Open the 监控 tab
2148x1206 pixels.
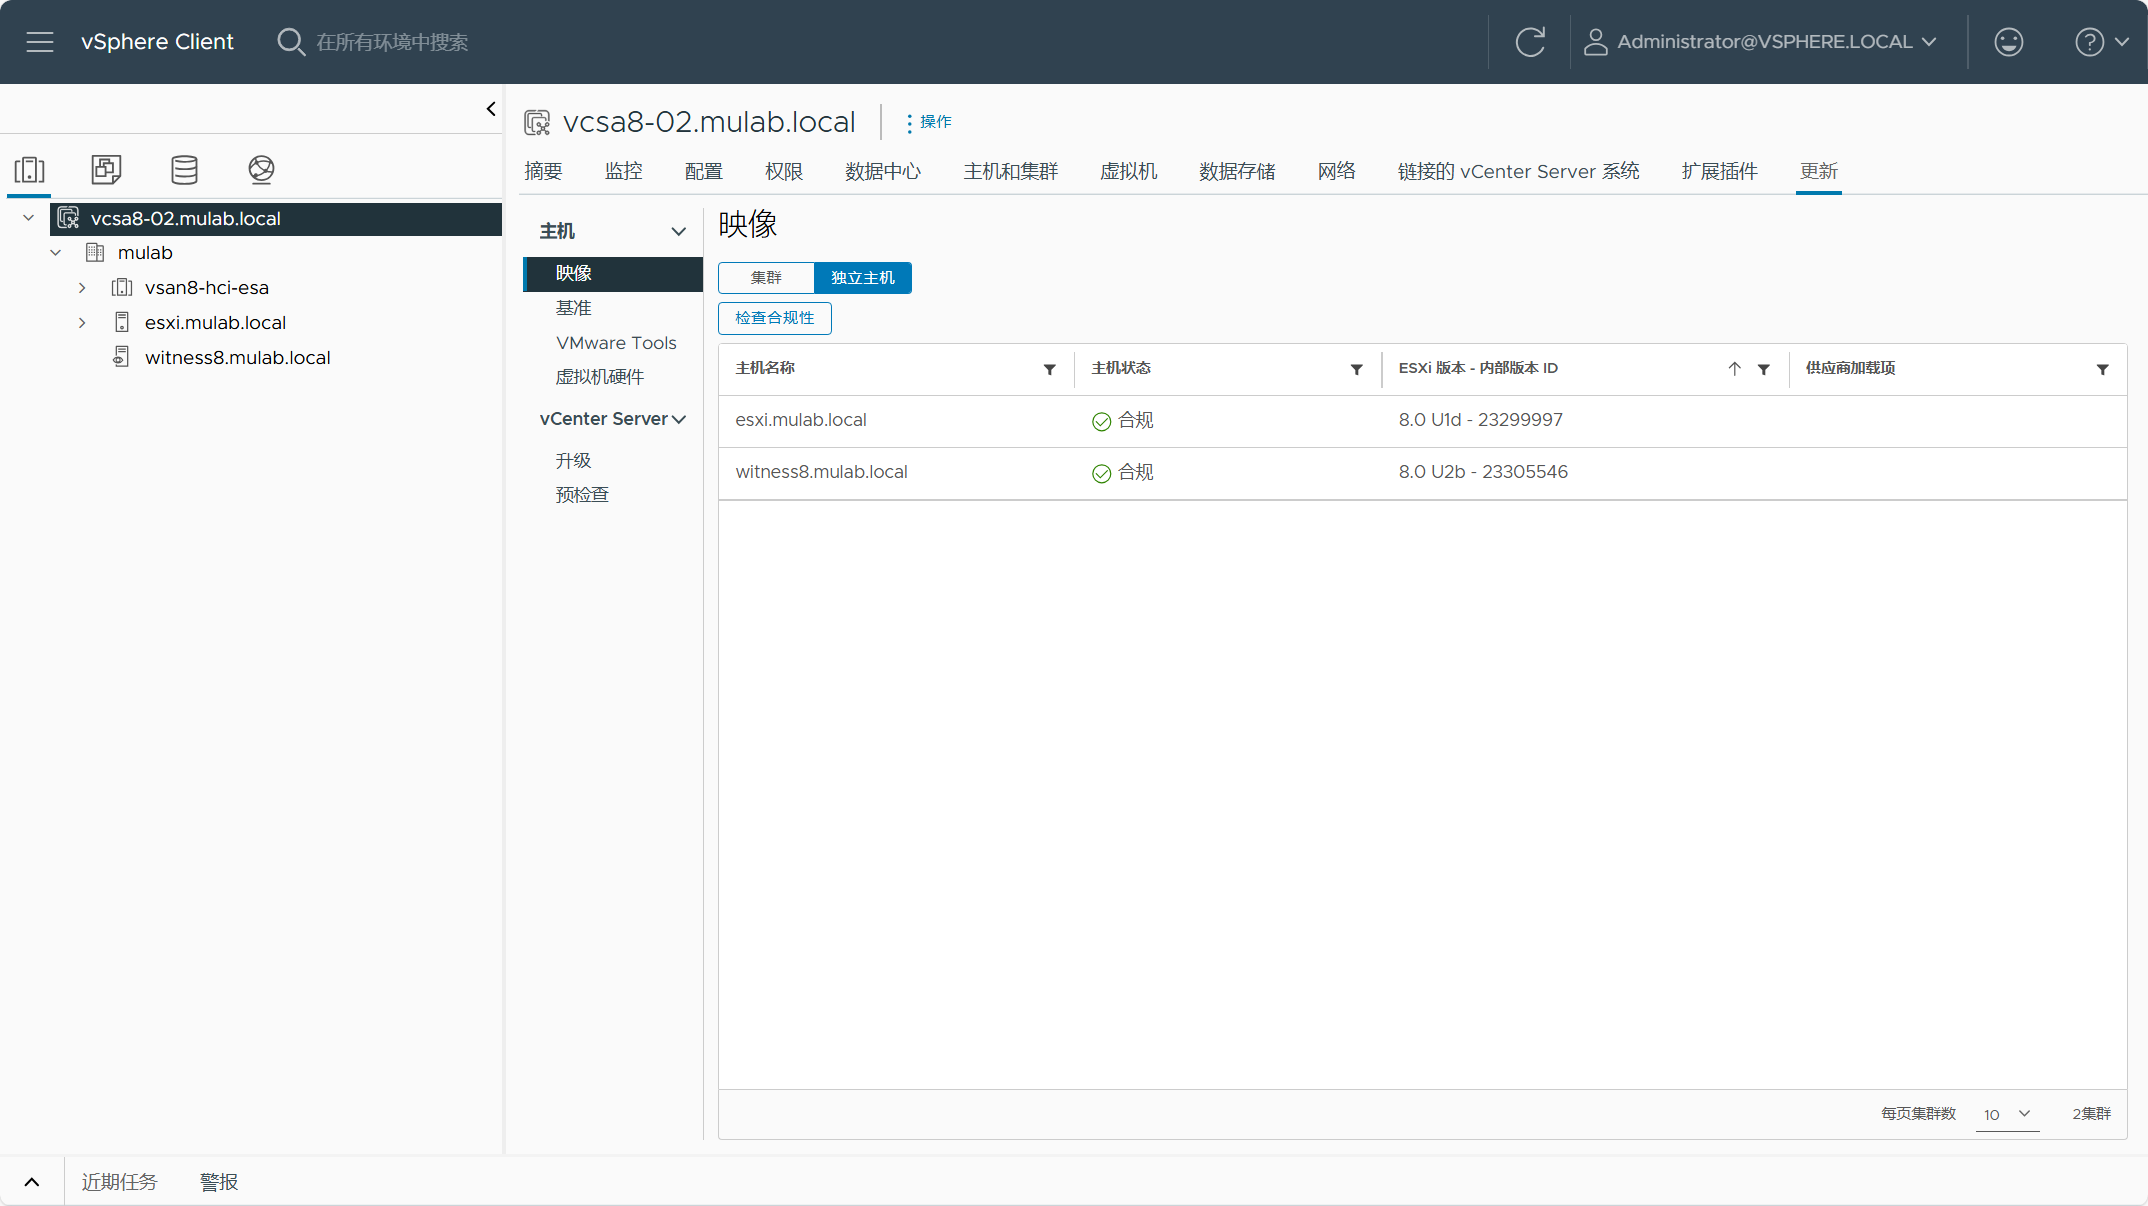pos(624,171)
